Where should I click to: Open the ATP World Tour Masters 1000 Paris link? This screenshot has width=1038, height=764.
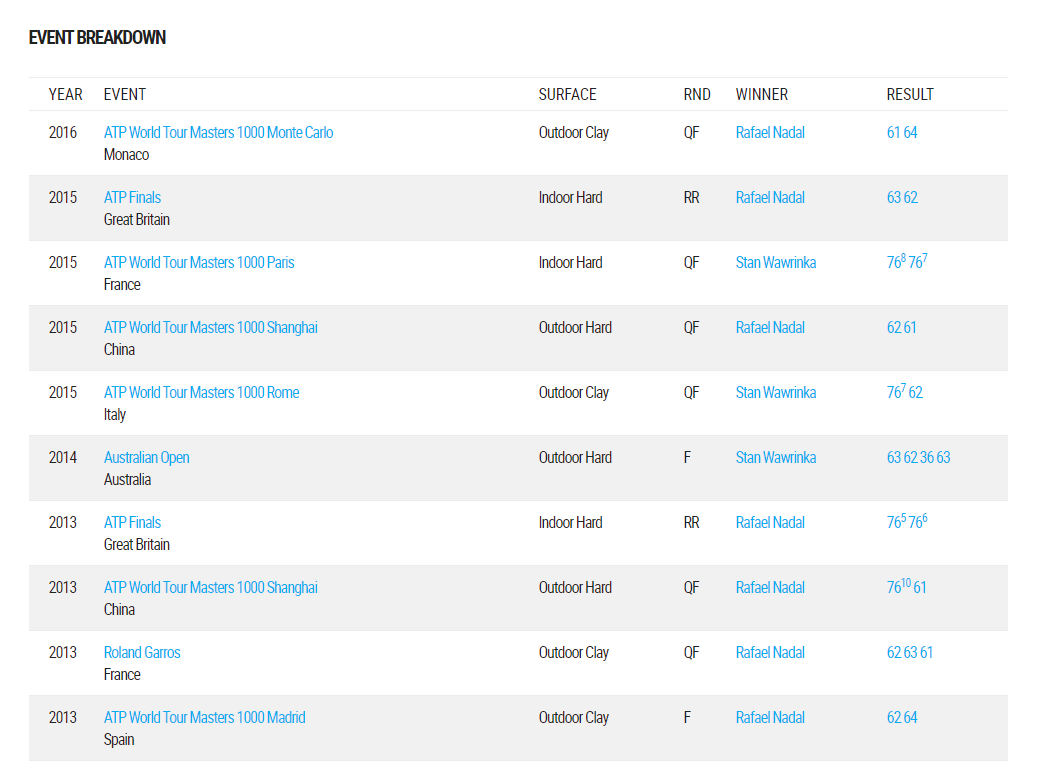pyautogui.click(x=199, y=263)
